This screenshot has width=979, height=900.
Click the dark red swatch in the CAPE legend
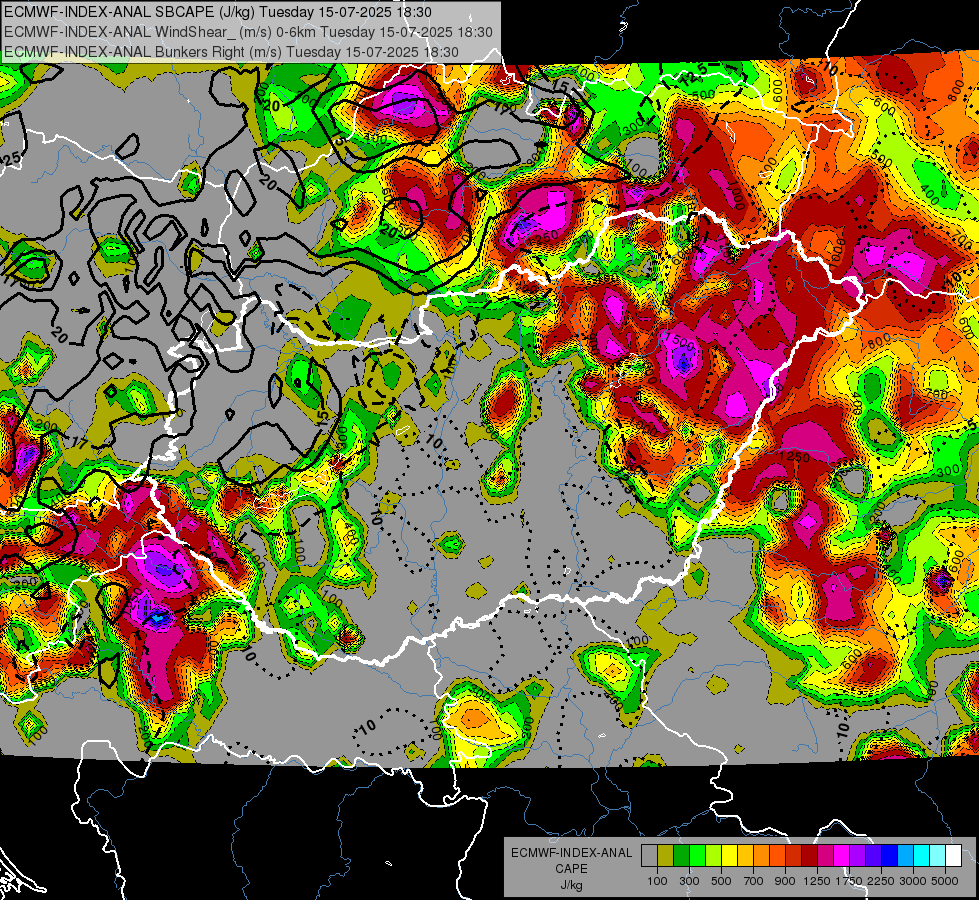[x=810, y=855]
